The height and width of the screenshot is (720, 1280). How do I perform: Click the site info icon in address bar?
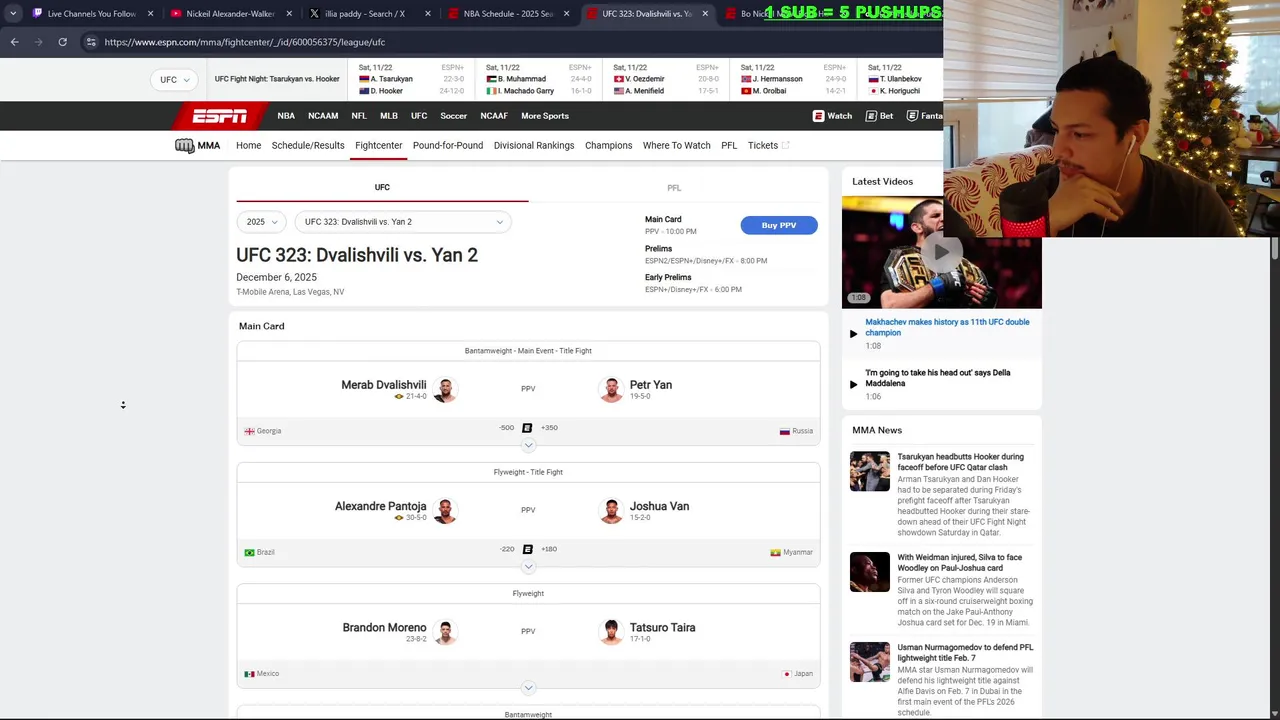click(x=90, y=42)
